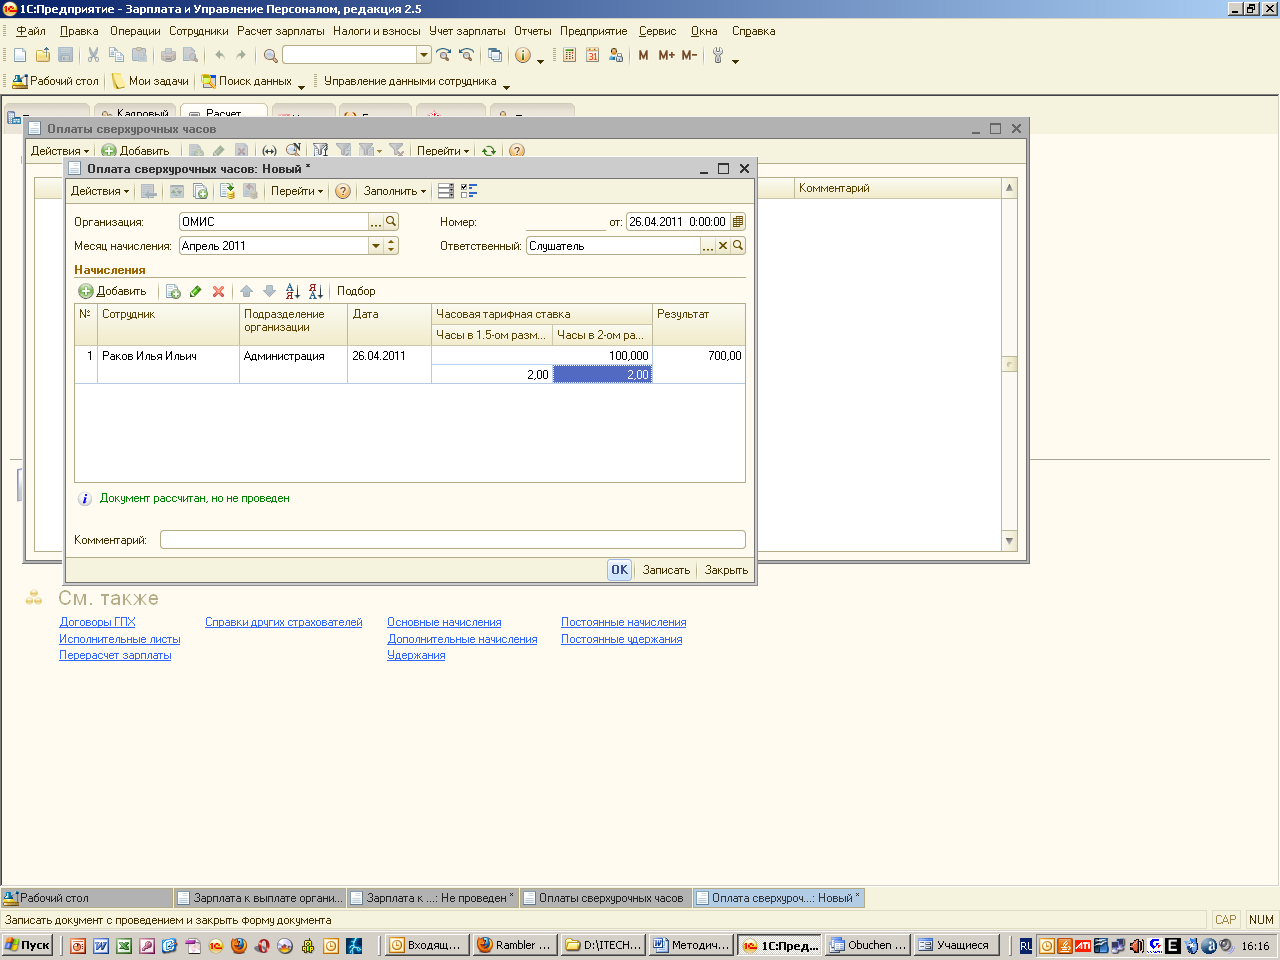Click the set interval icon in list window
Viewport: 1280px width, 960px height.
(269, 151)
